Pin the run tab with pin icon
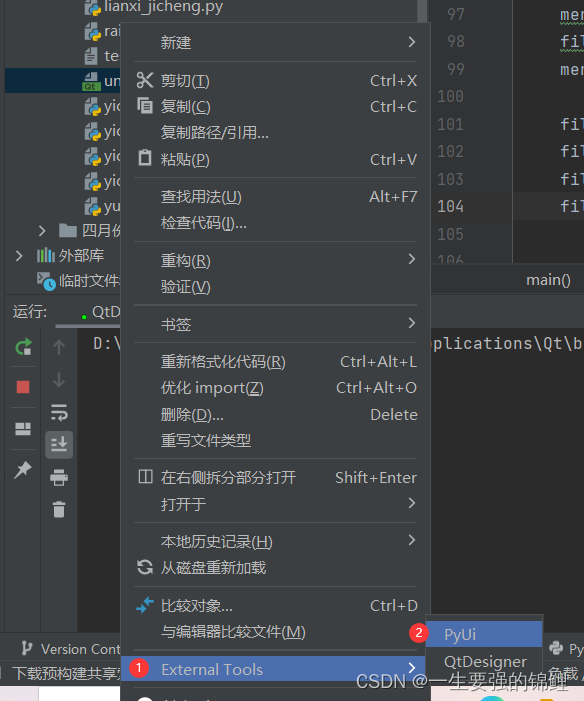The image size is (584, 701). click(23, 469)
